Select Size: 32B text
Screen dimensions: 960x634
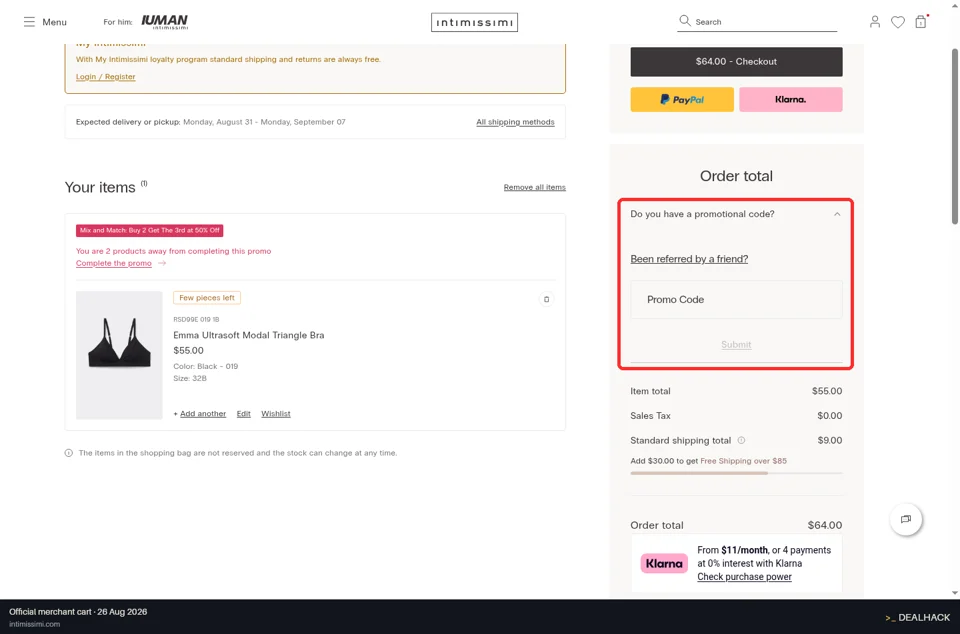click(190, 378)
